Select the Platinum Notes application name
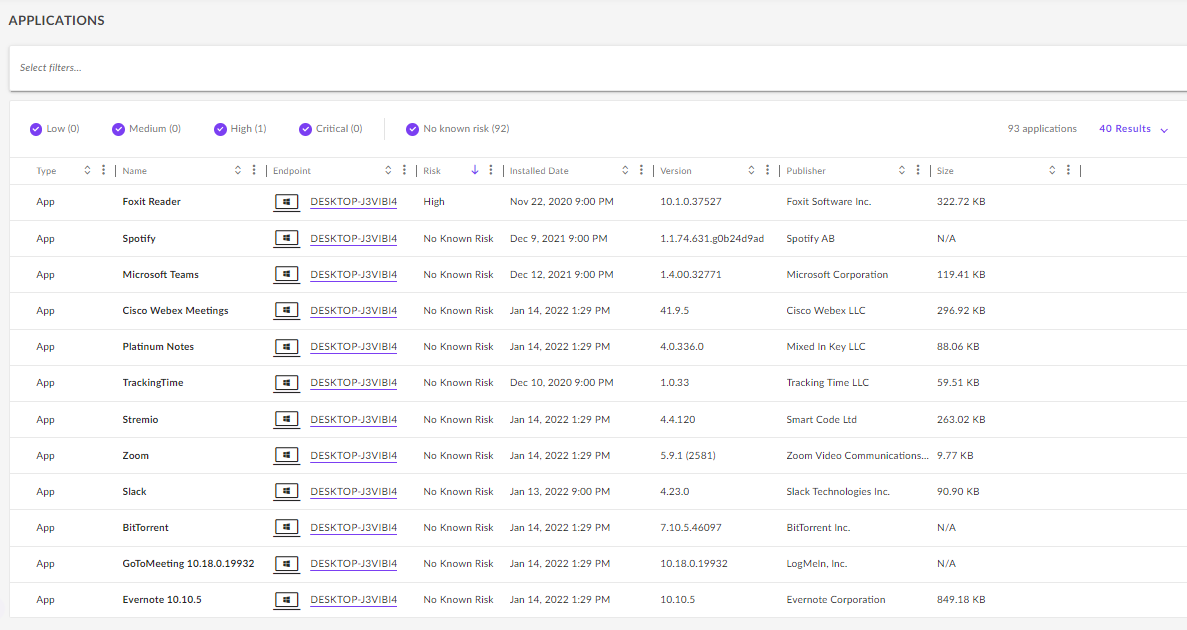This screenshot has height=630, width=1187. click(x=158, y=347)
